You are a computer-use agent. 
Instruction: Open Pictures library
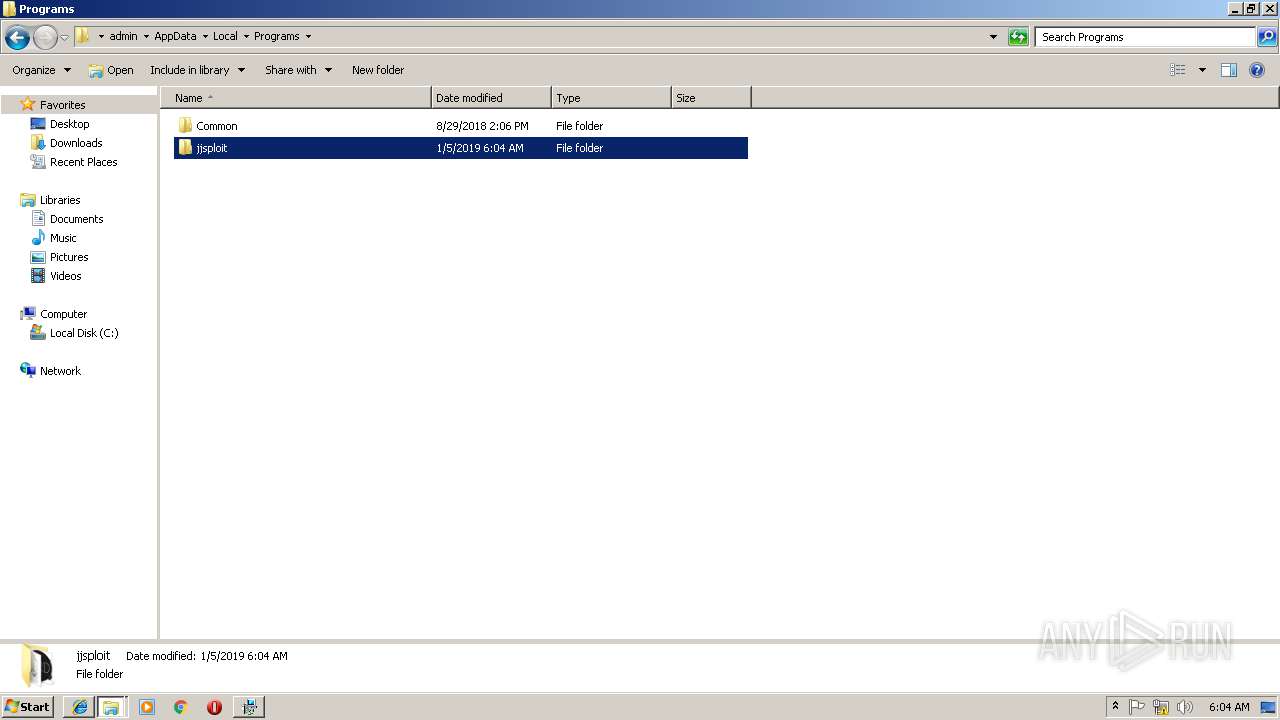tap(69, 257)
